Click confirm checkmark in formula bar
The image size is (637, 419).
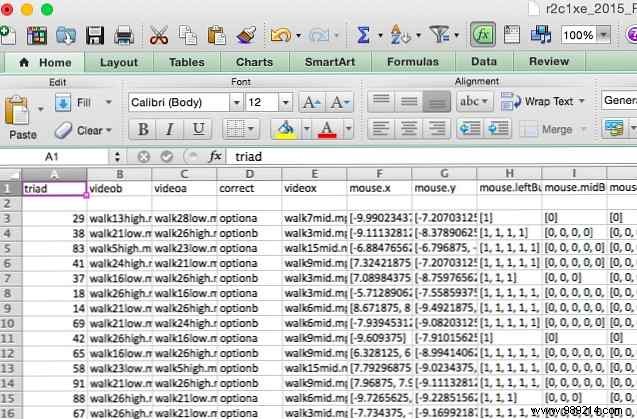tap(167, 156)
